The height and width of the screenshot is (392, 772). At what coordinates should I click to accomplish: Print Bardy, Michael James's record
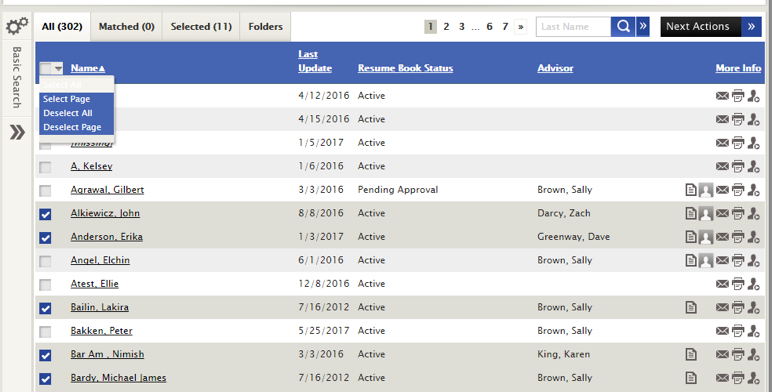tap(738, 378)
